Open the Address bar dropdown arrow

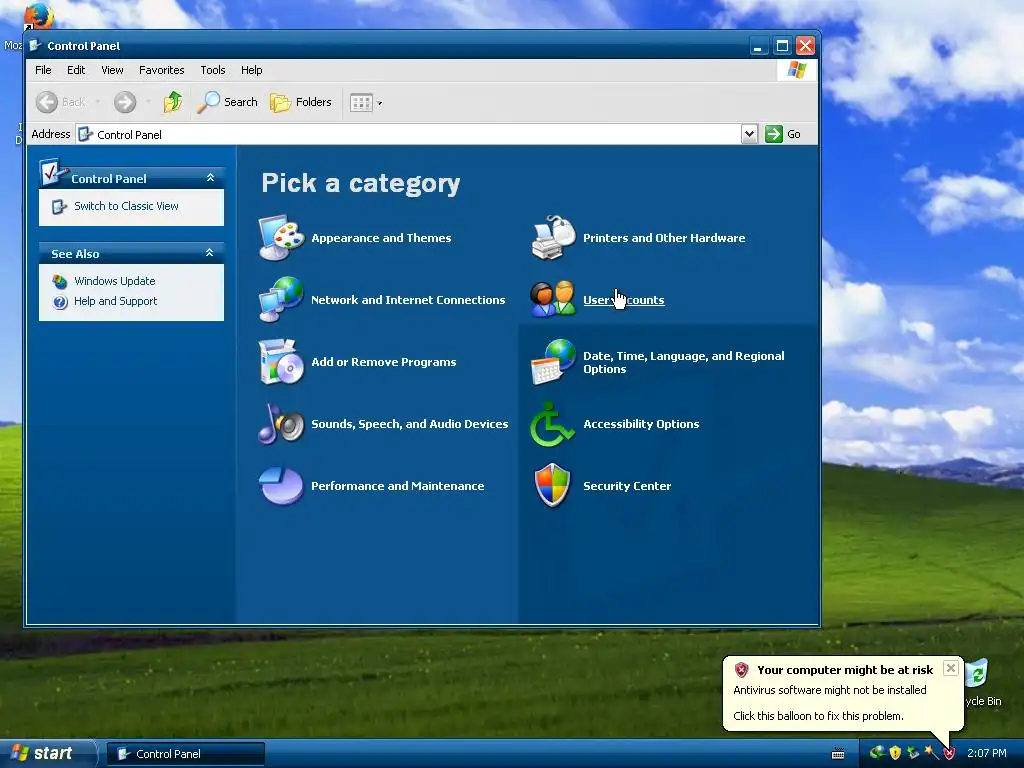[x=749, y=134]
